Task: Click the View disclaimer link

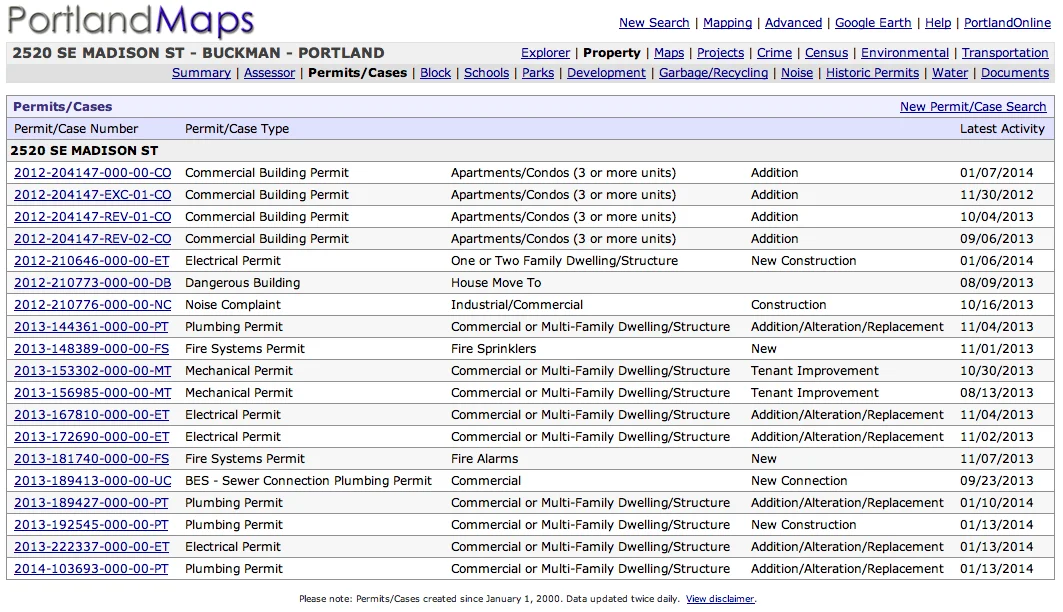Action: 720,599
